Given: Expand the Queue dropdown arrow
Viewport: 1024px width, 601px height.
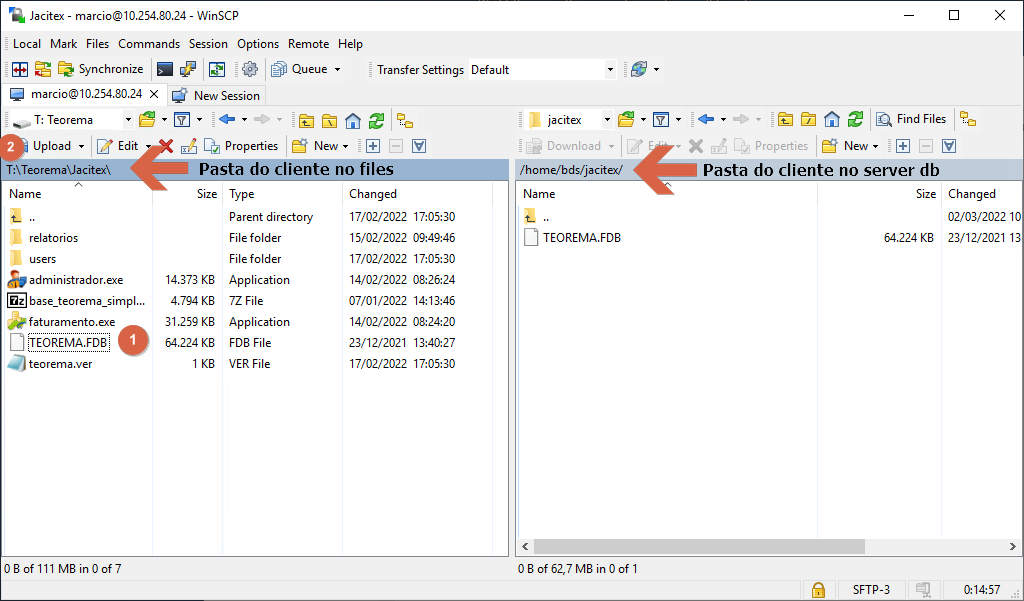Looking at the screenshot, I should [338, 69].
